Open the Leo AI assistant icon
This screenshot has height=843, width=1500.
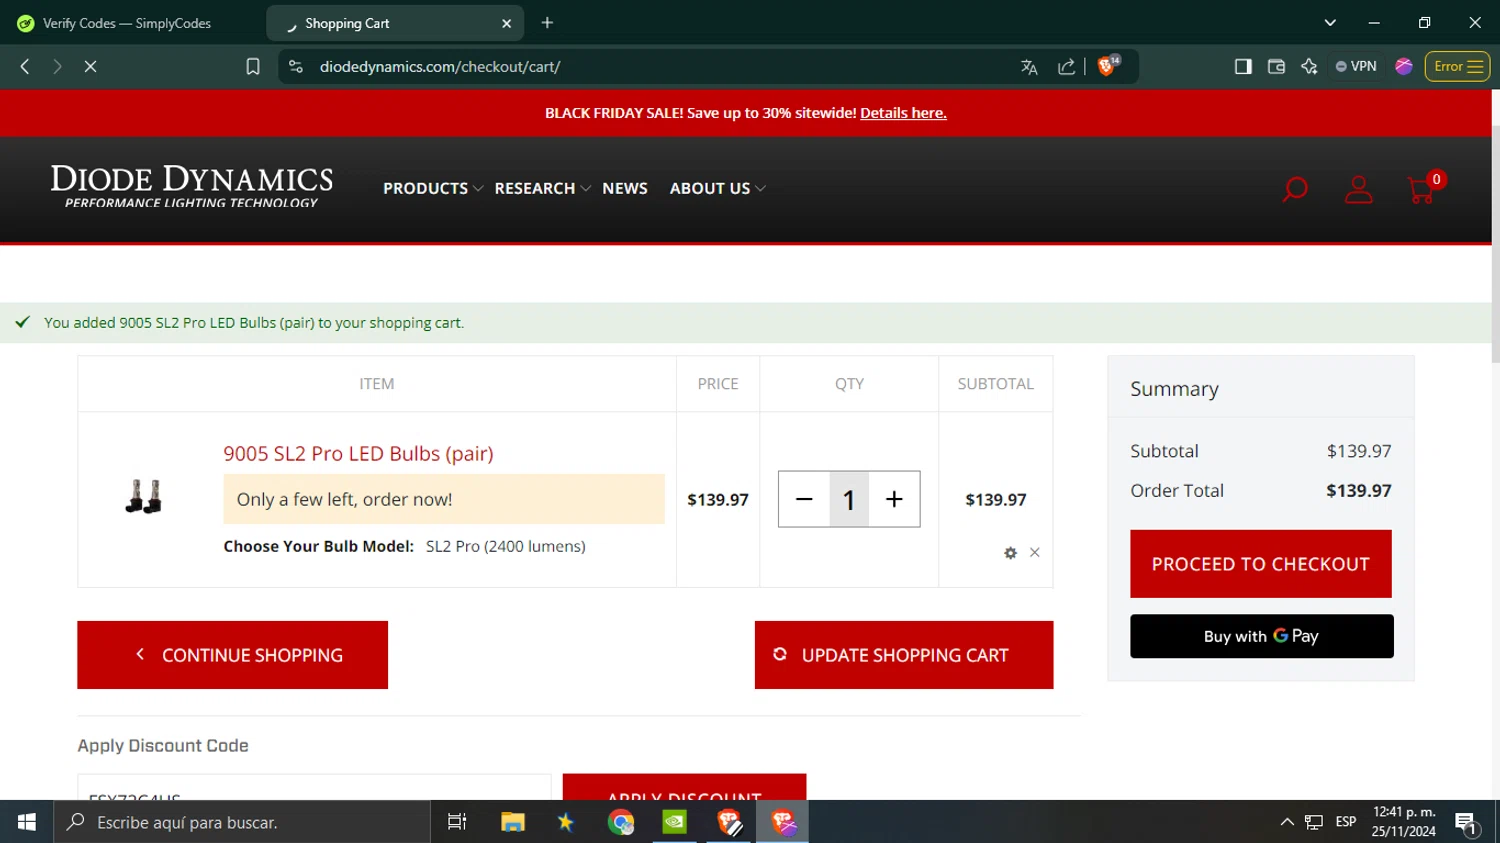(x=1309, y=67)
